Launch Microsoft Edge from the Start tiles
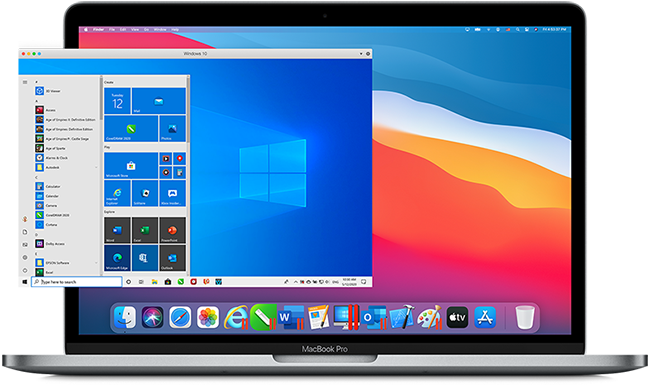Viewport: 650px width, 385px height. tap(117, 258)
